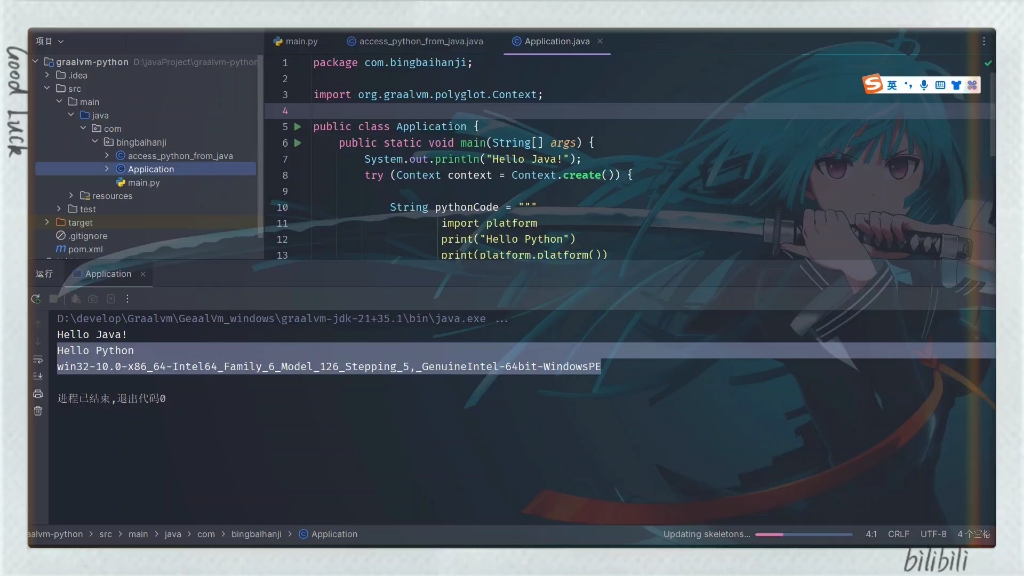Open the Run toolbar more options menu

click(127, 298)
